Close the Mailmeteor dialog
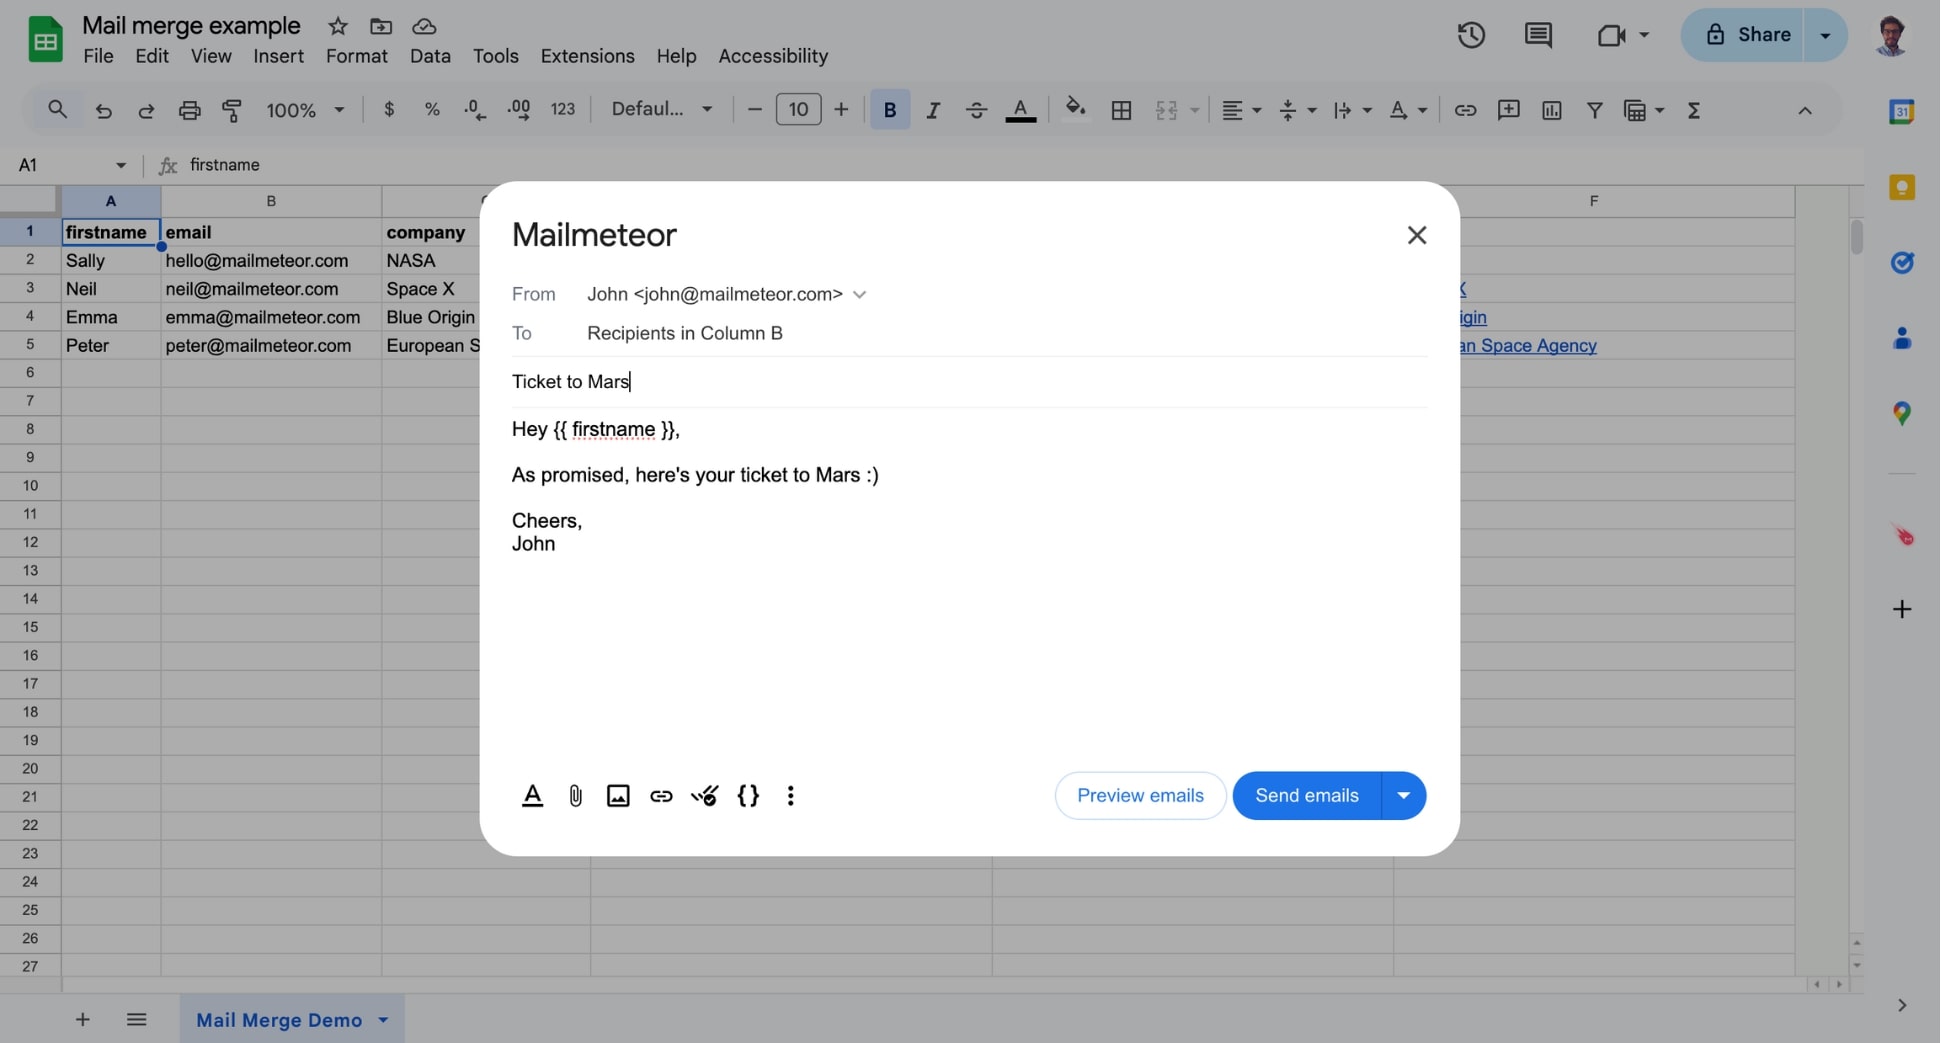This screenshot has width=1941, height=1043. (1416, 235)
